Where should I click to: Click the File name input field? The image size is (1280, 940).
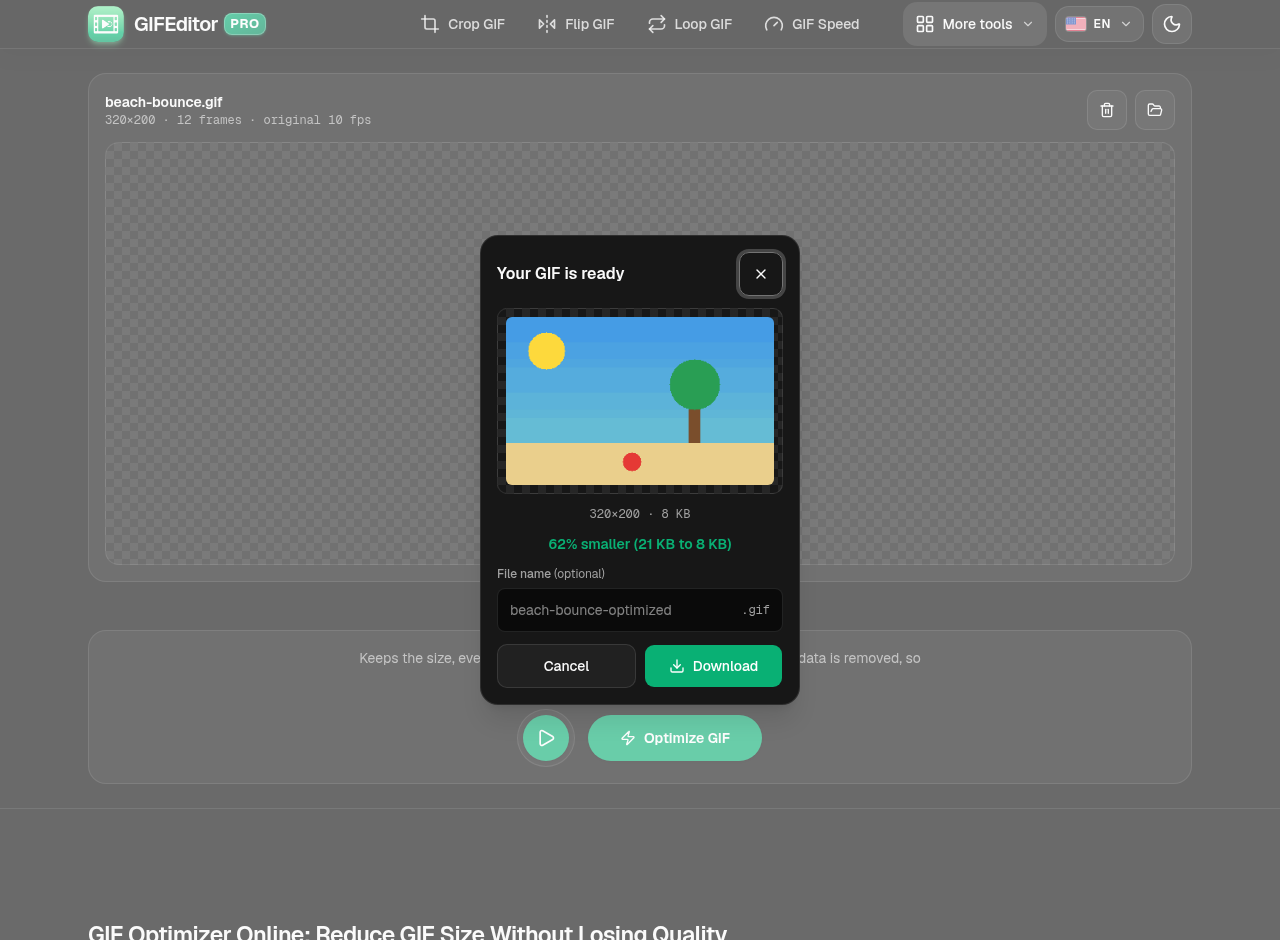point(640,610)
